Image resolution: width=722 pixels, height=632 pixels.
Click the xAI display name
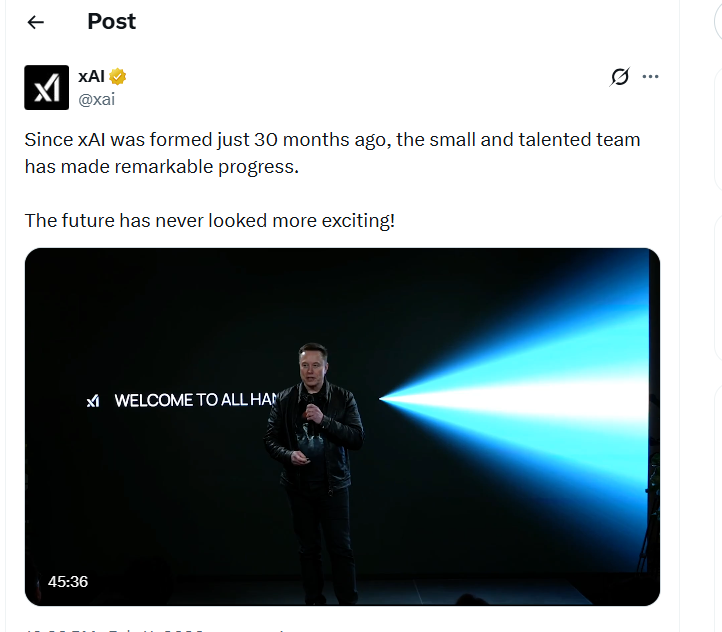(91, 77)
